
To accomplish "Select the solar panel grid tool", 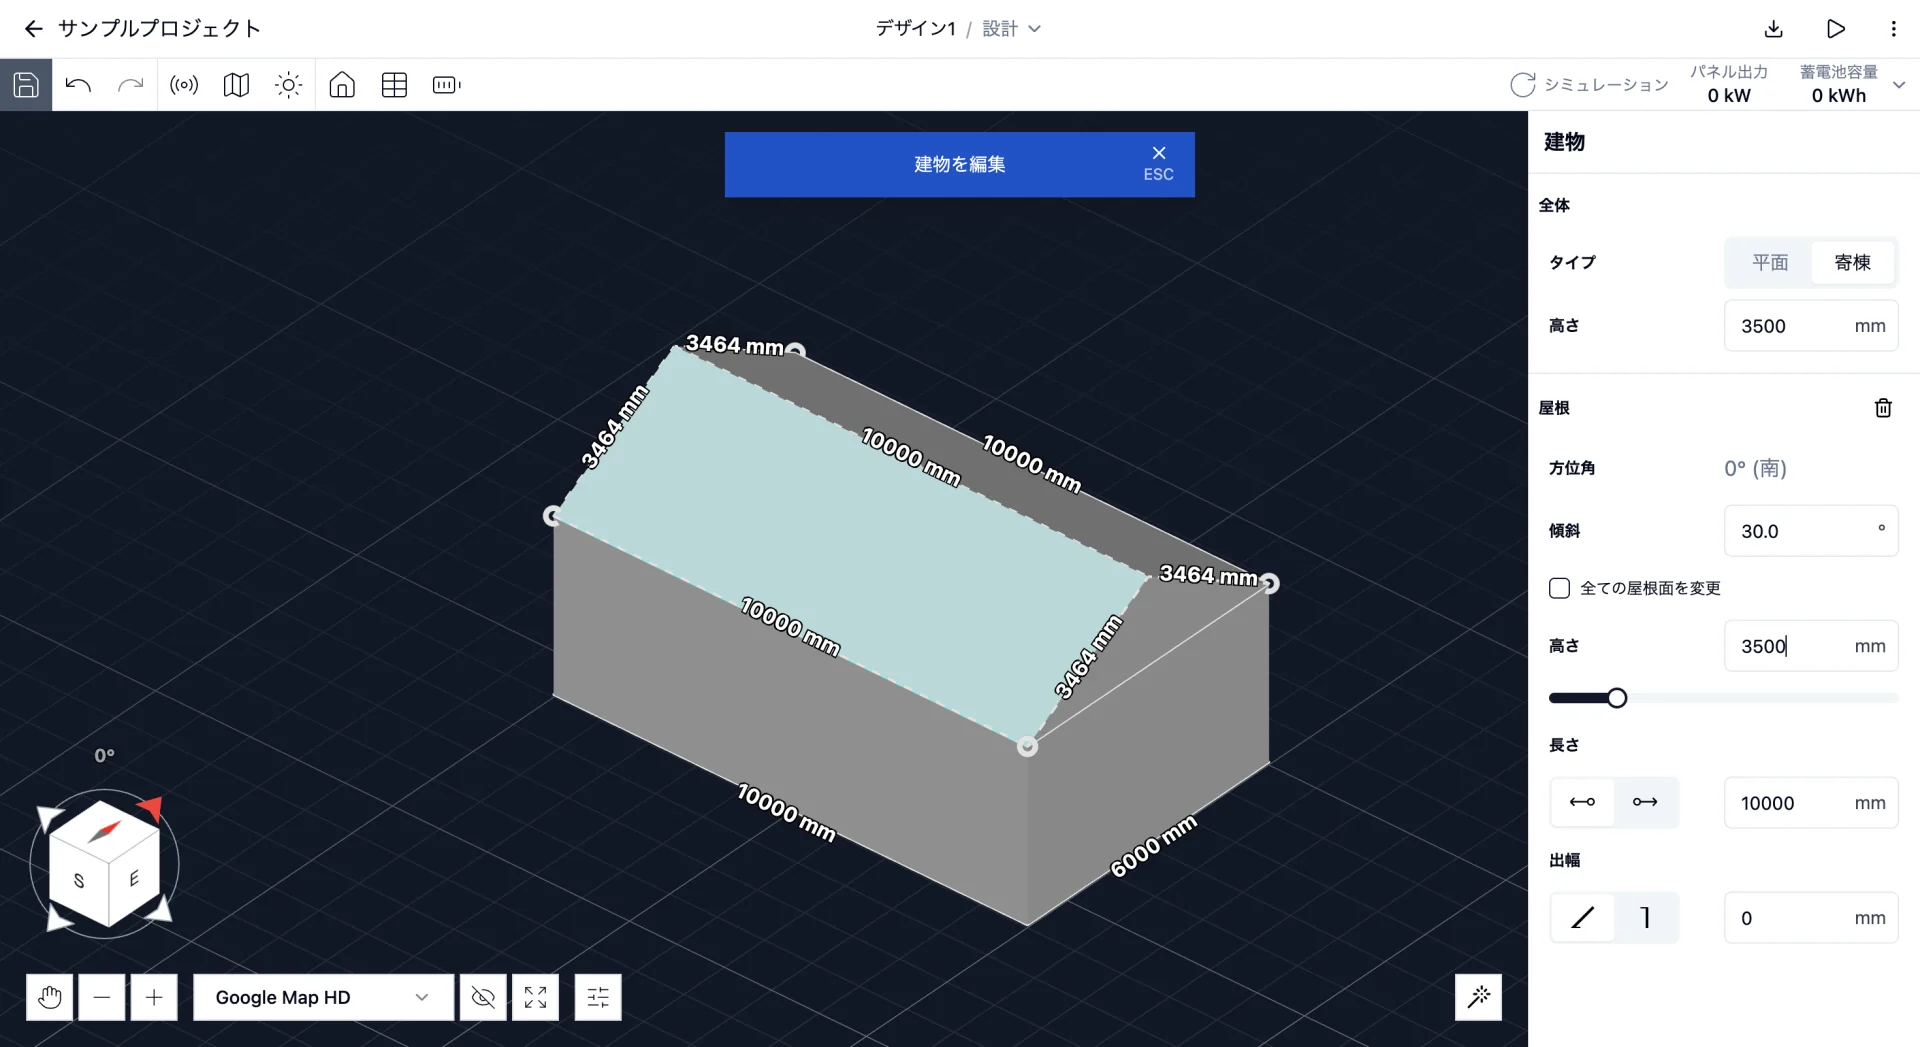I will 394,85.
